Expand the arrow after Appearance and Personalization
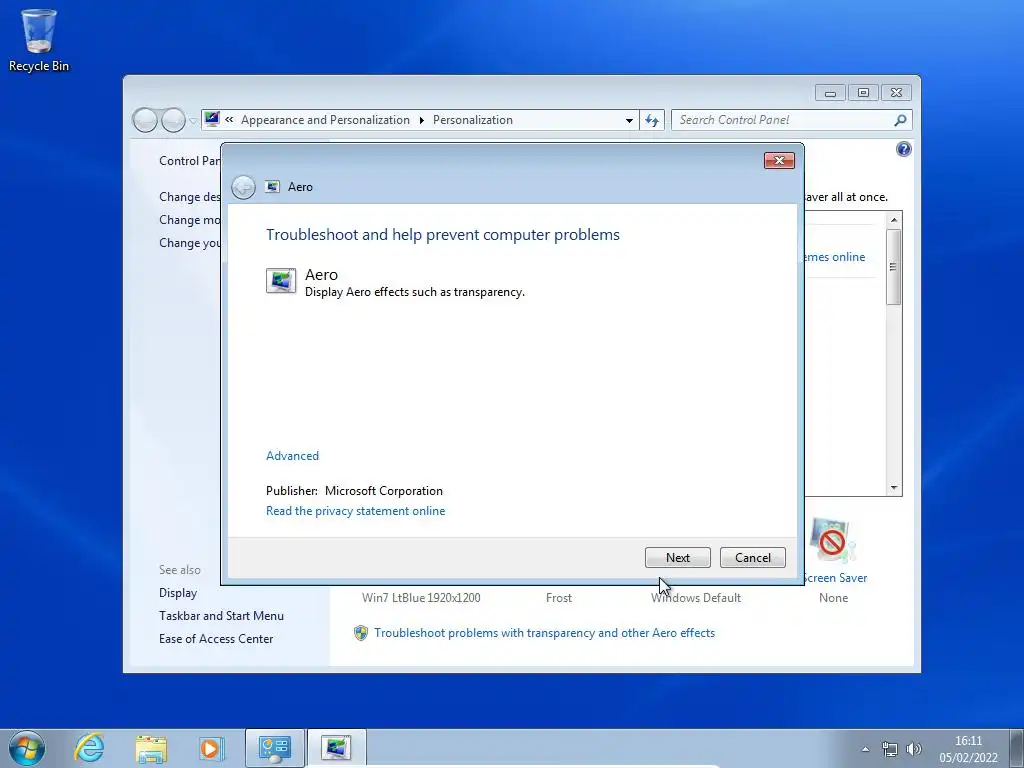1024x768 pixels. (x=421, y=120)
